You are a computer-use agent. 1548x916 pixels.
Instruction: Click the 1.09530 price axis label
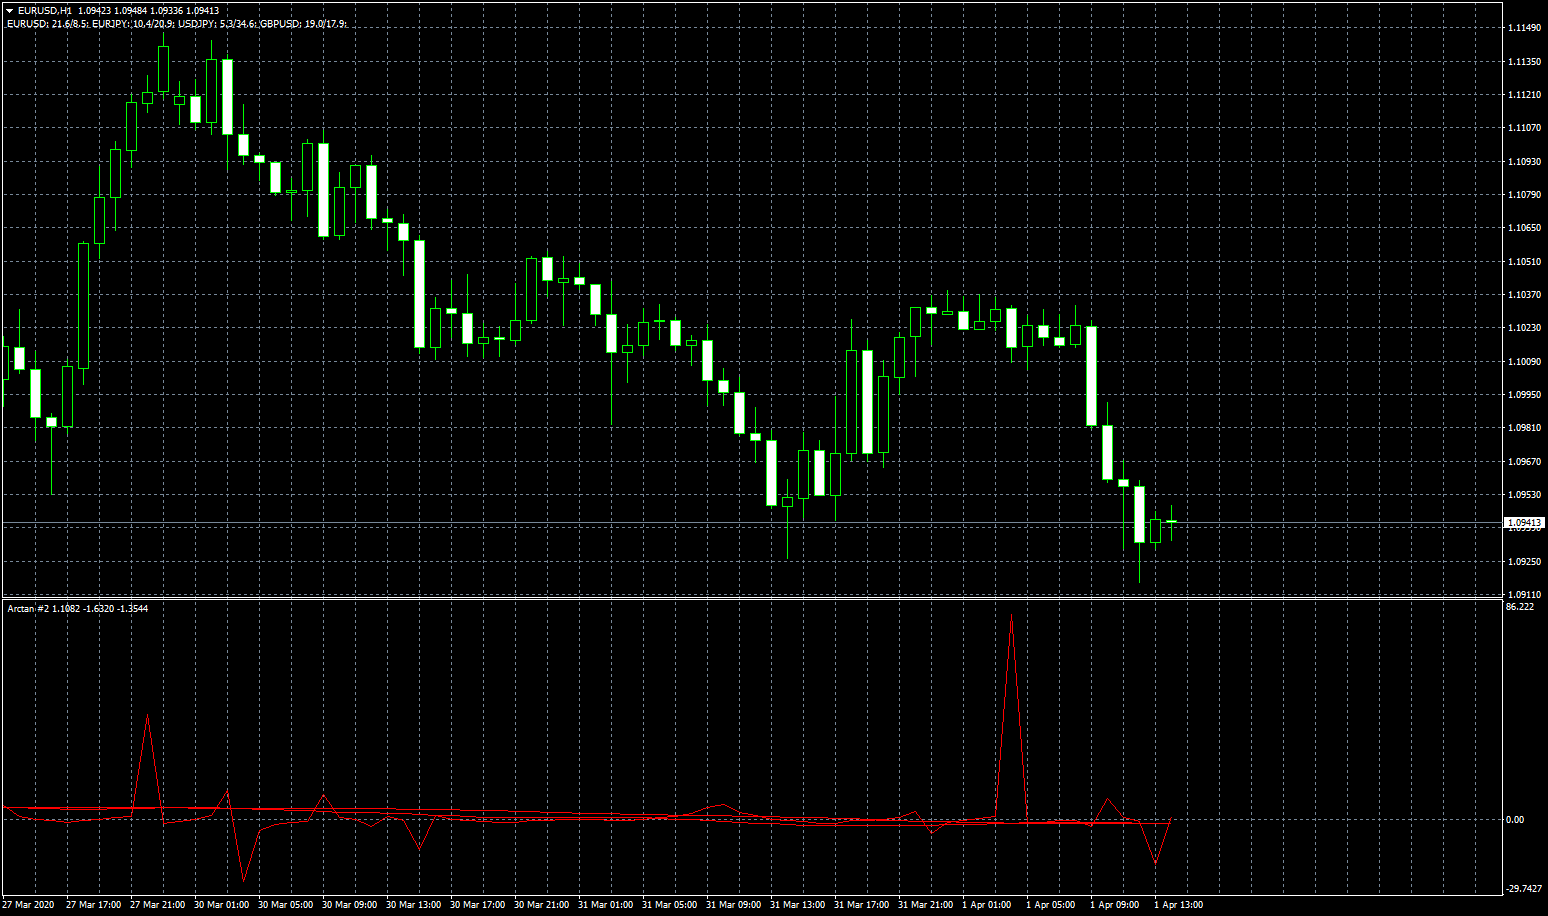tap(1524, 495)
